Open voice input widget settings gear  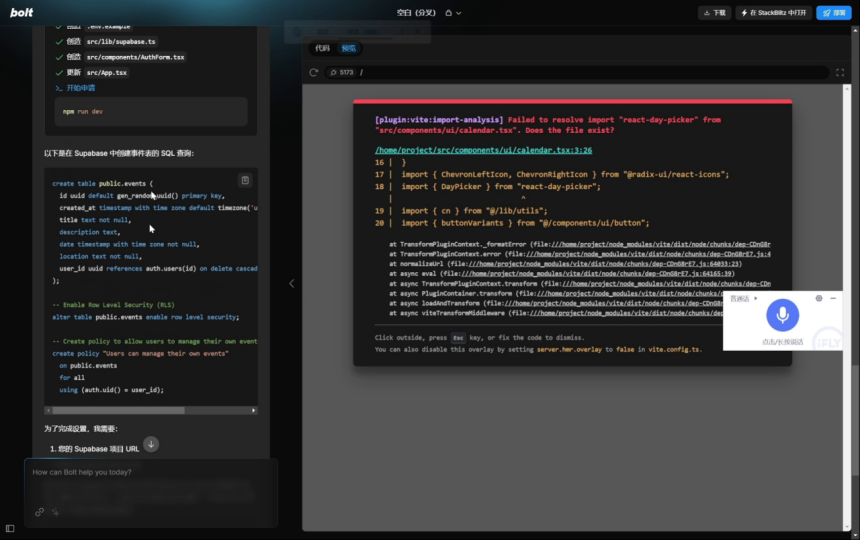tap(819, 298)
